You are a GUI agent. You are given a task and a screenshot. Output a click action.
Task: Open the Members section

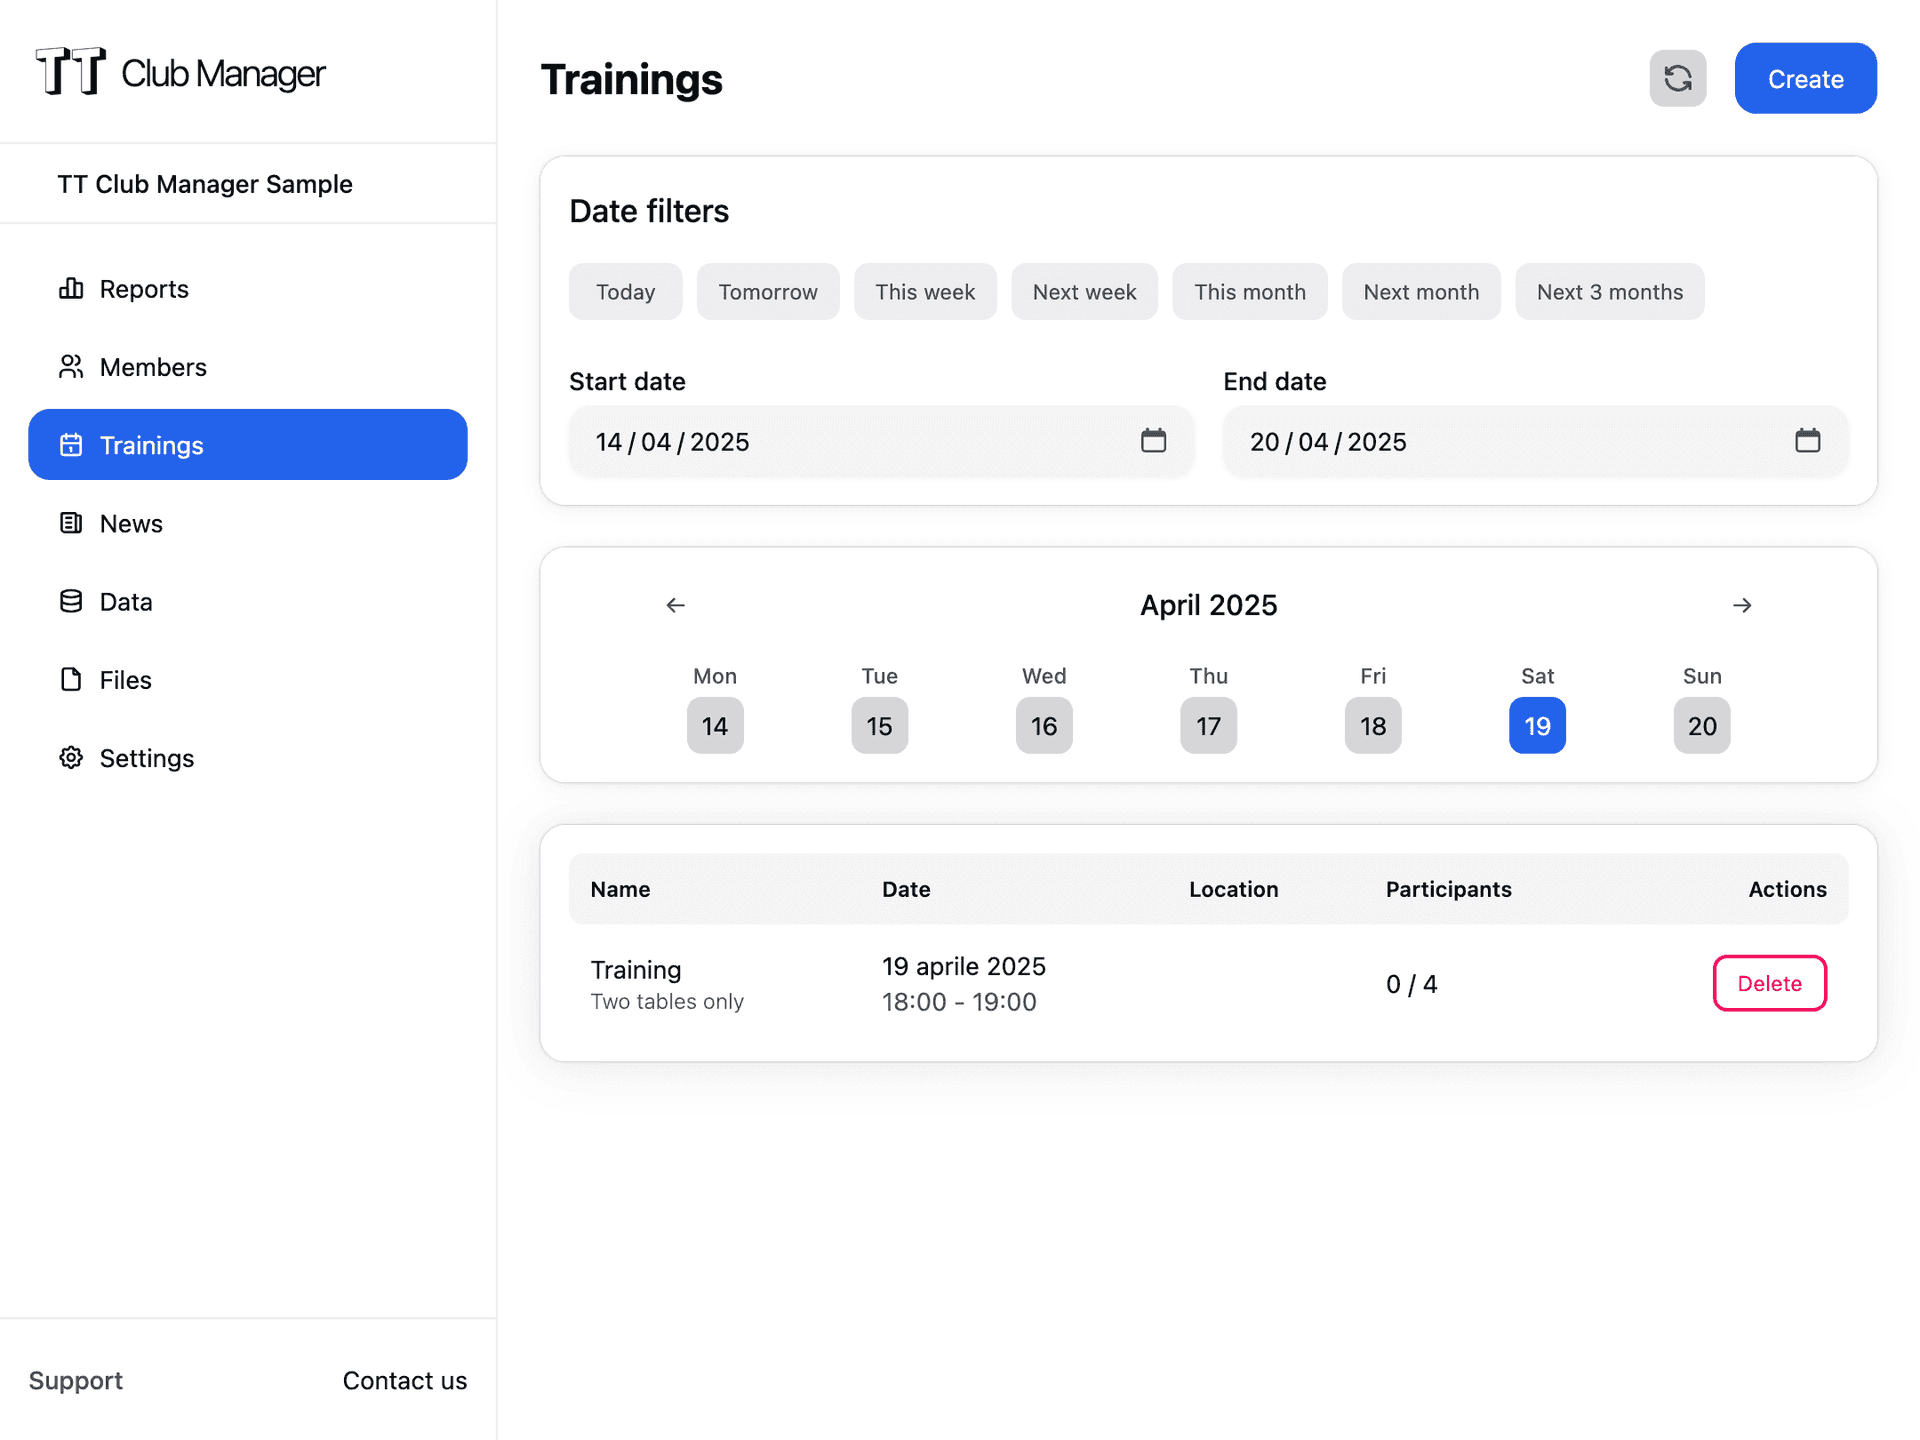pyautogui.click(x=153, y=367)
